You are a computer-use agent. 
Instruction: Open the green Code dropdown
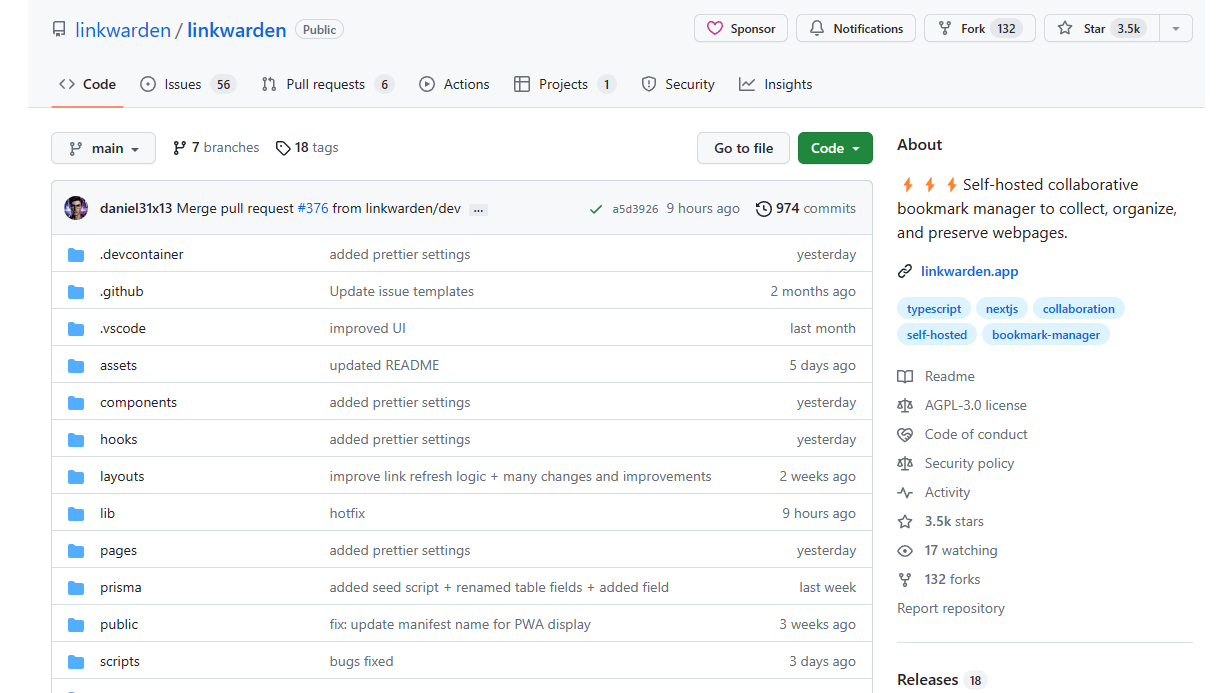tap(835, 147)
